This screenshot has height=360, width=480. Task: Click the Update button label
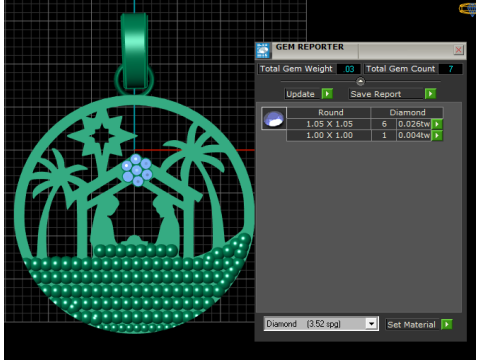coord(300,94)
